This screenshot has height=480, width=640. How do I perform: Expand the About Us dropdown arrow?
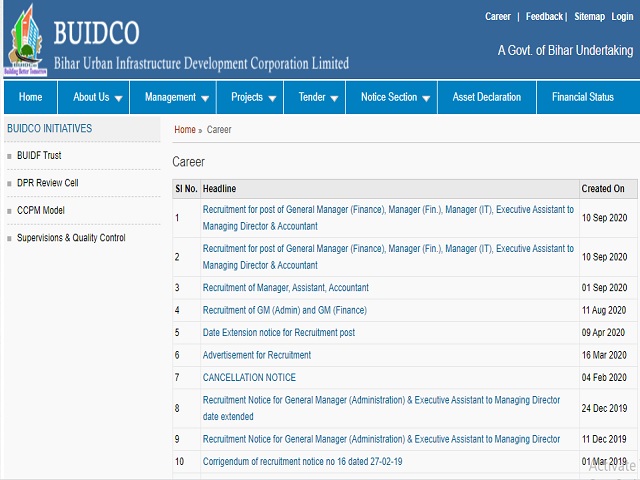click(x=119, y=98)
